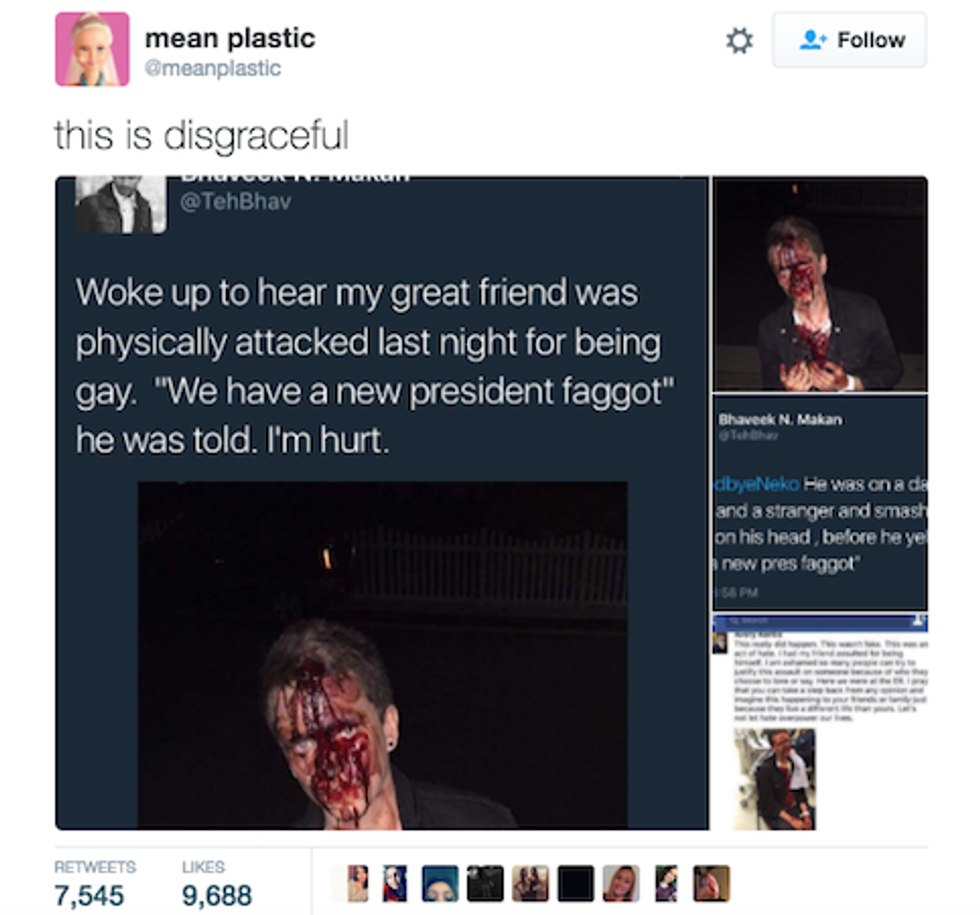The width and height of the screenshot is (980, 915).
Task: Open mean plastic profile avatar
Action: [x=92, y=49]
